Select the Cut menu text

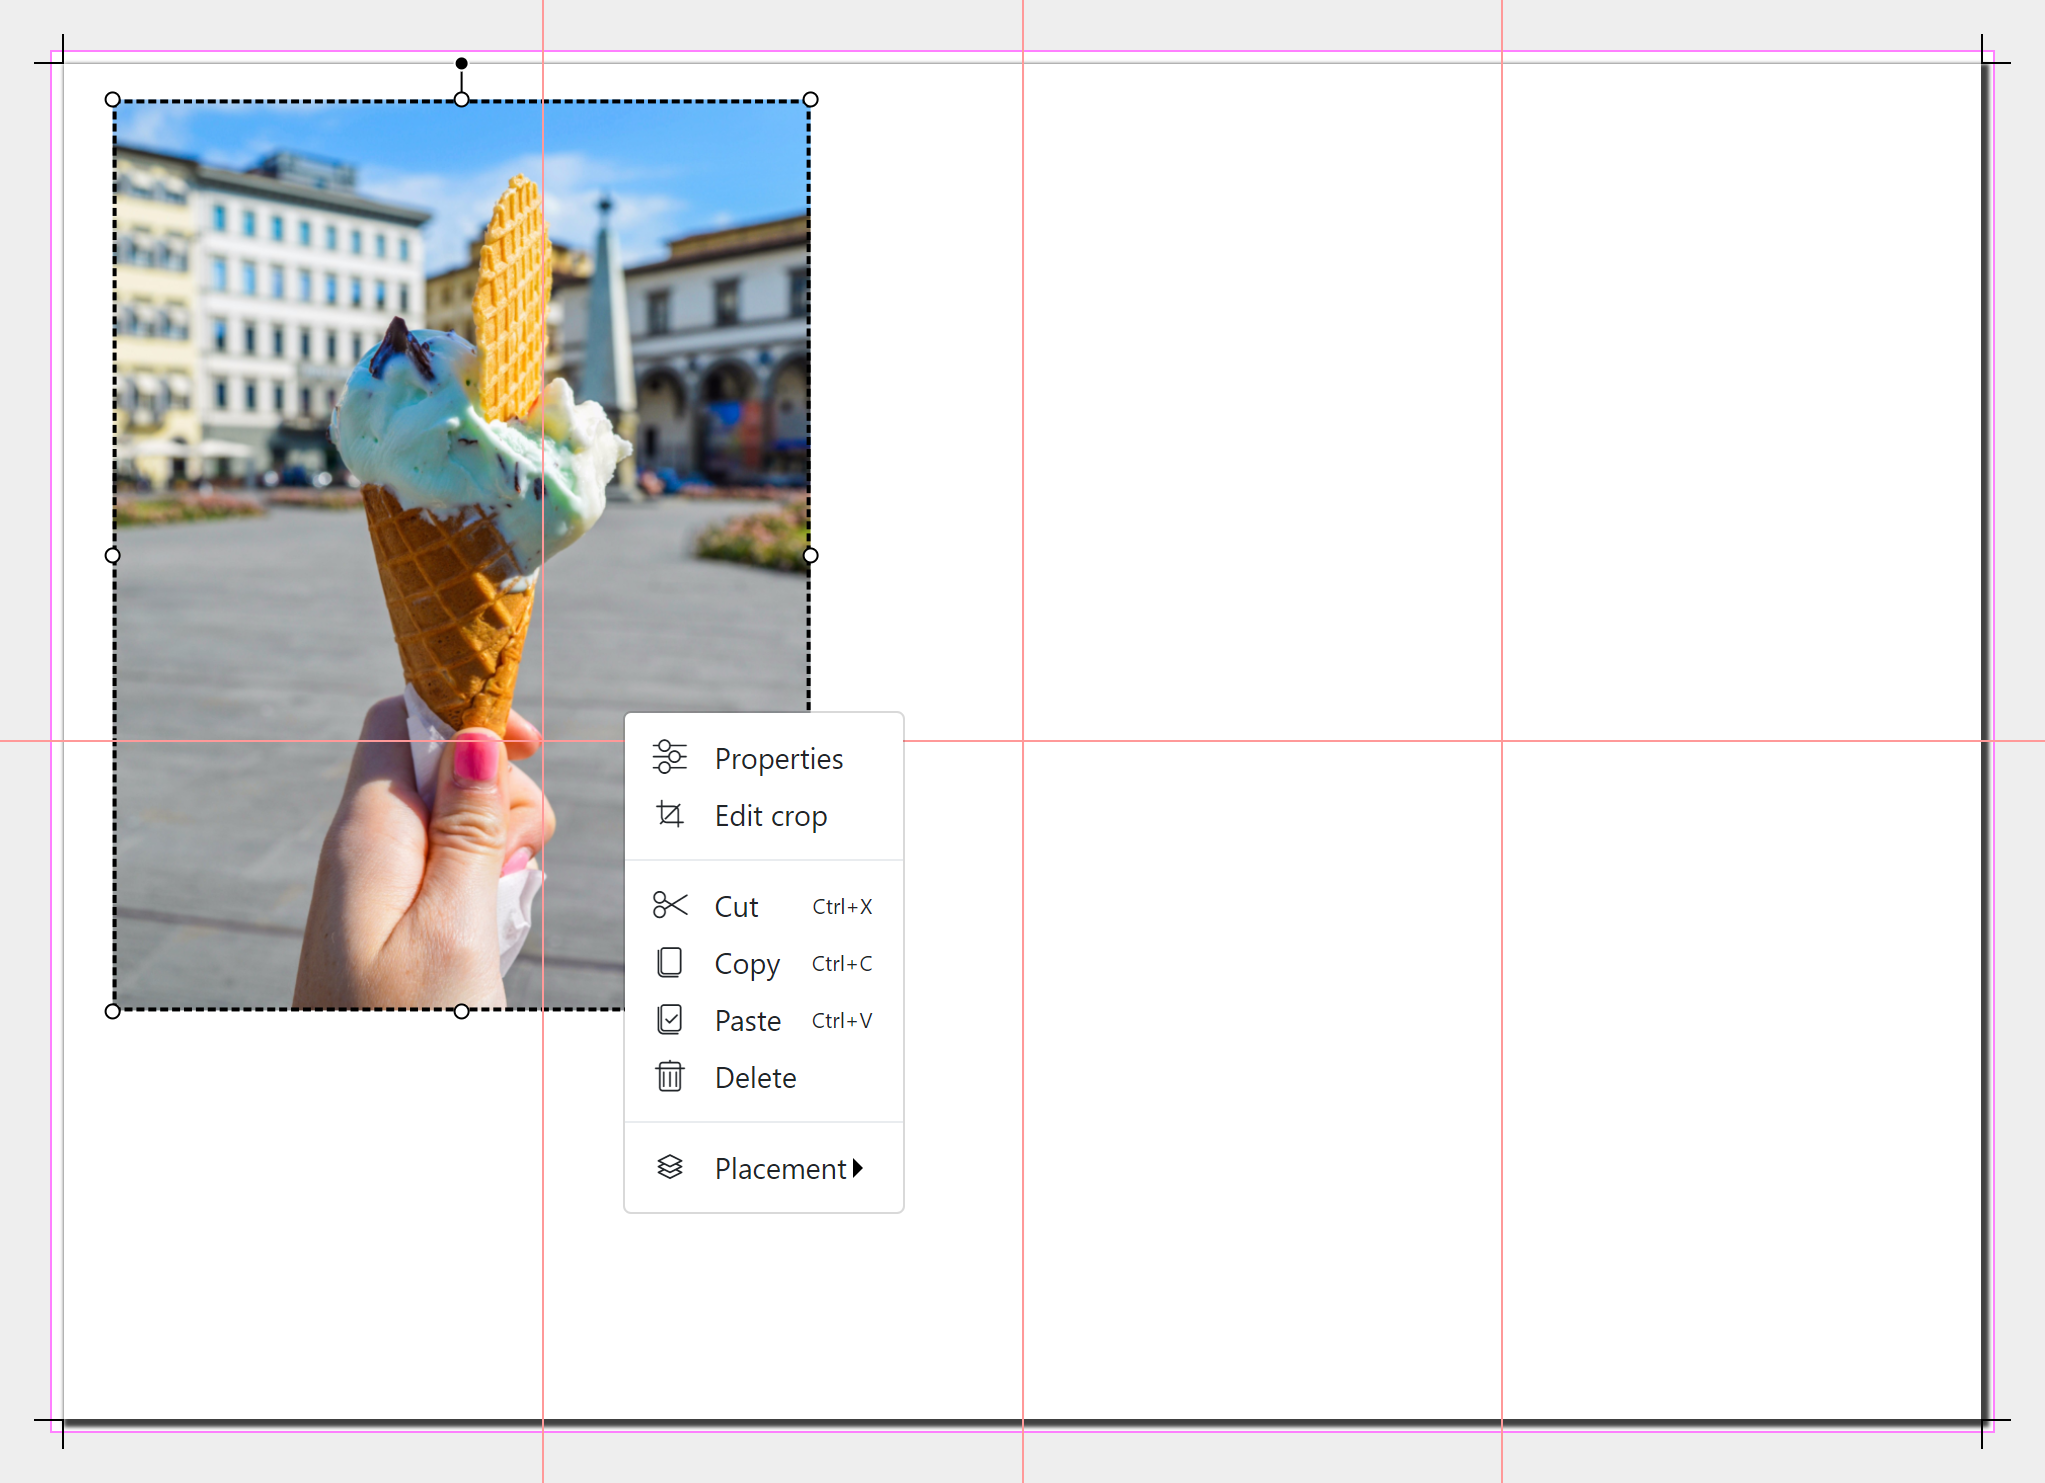coord(736,907)
